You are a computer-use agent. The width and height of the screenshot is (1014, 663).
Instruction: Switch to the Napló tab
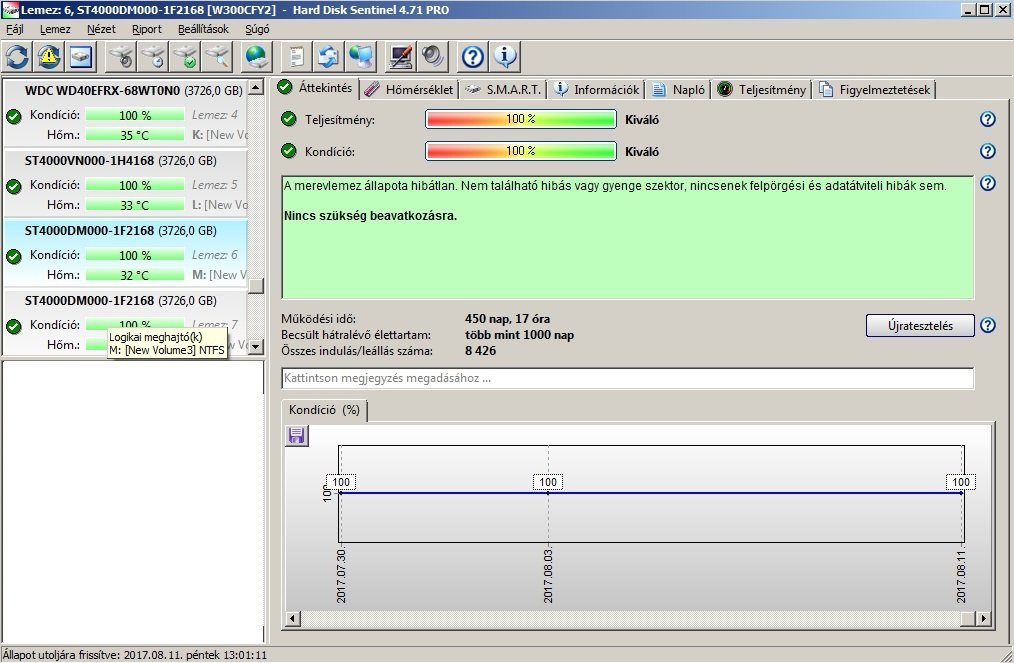[x=678, y=90]
